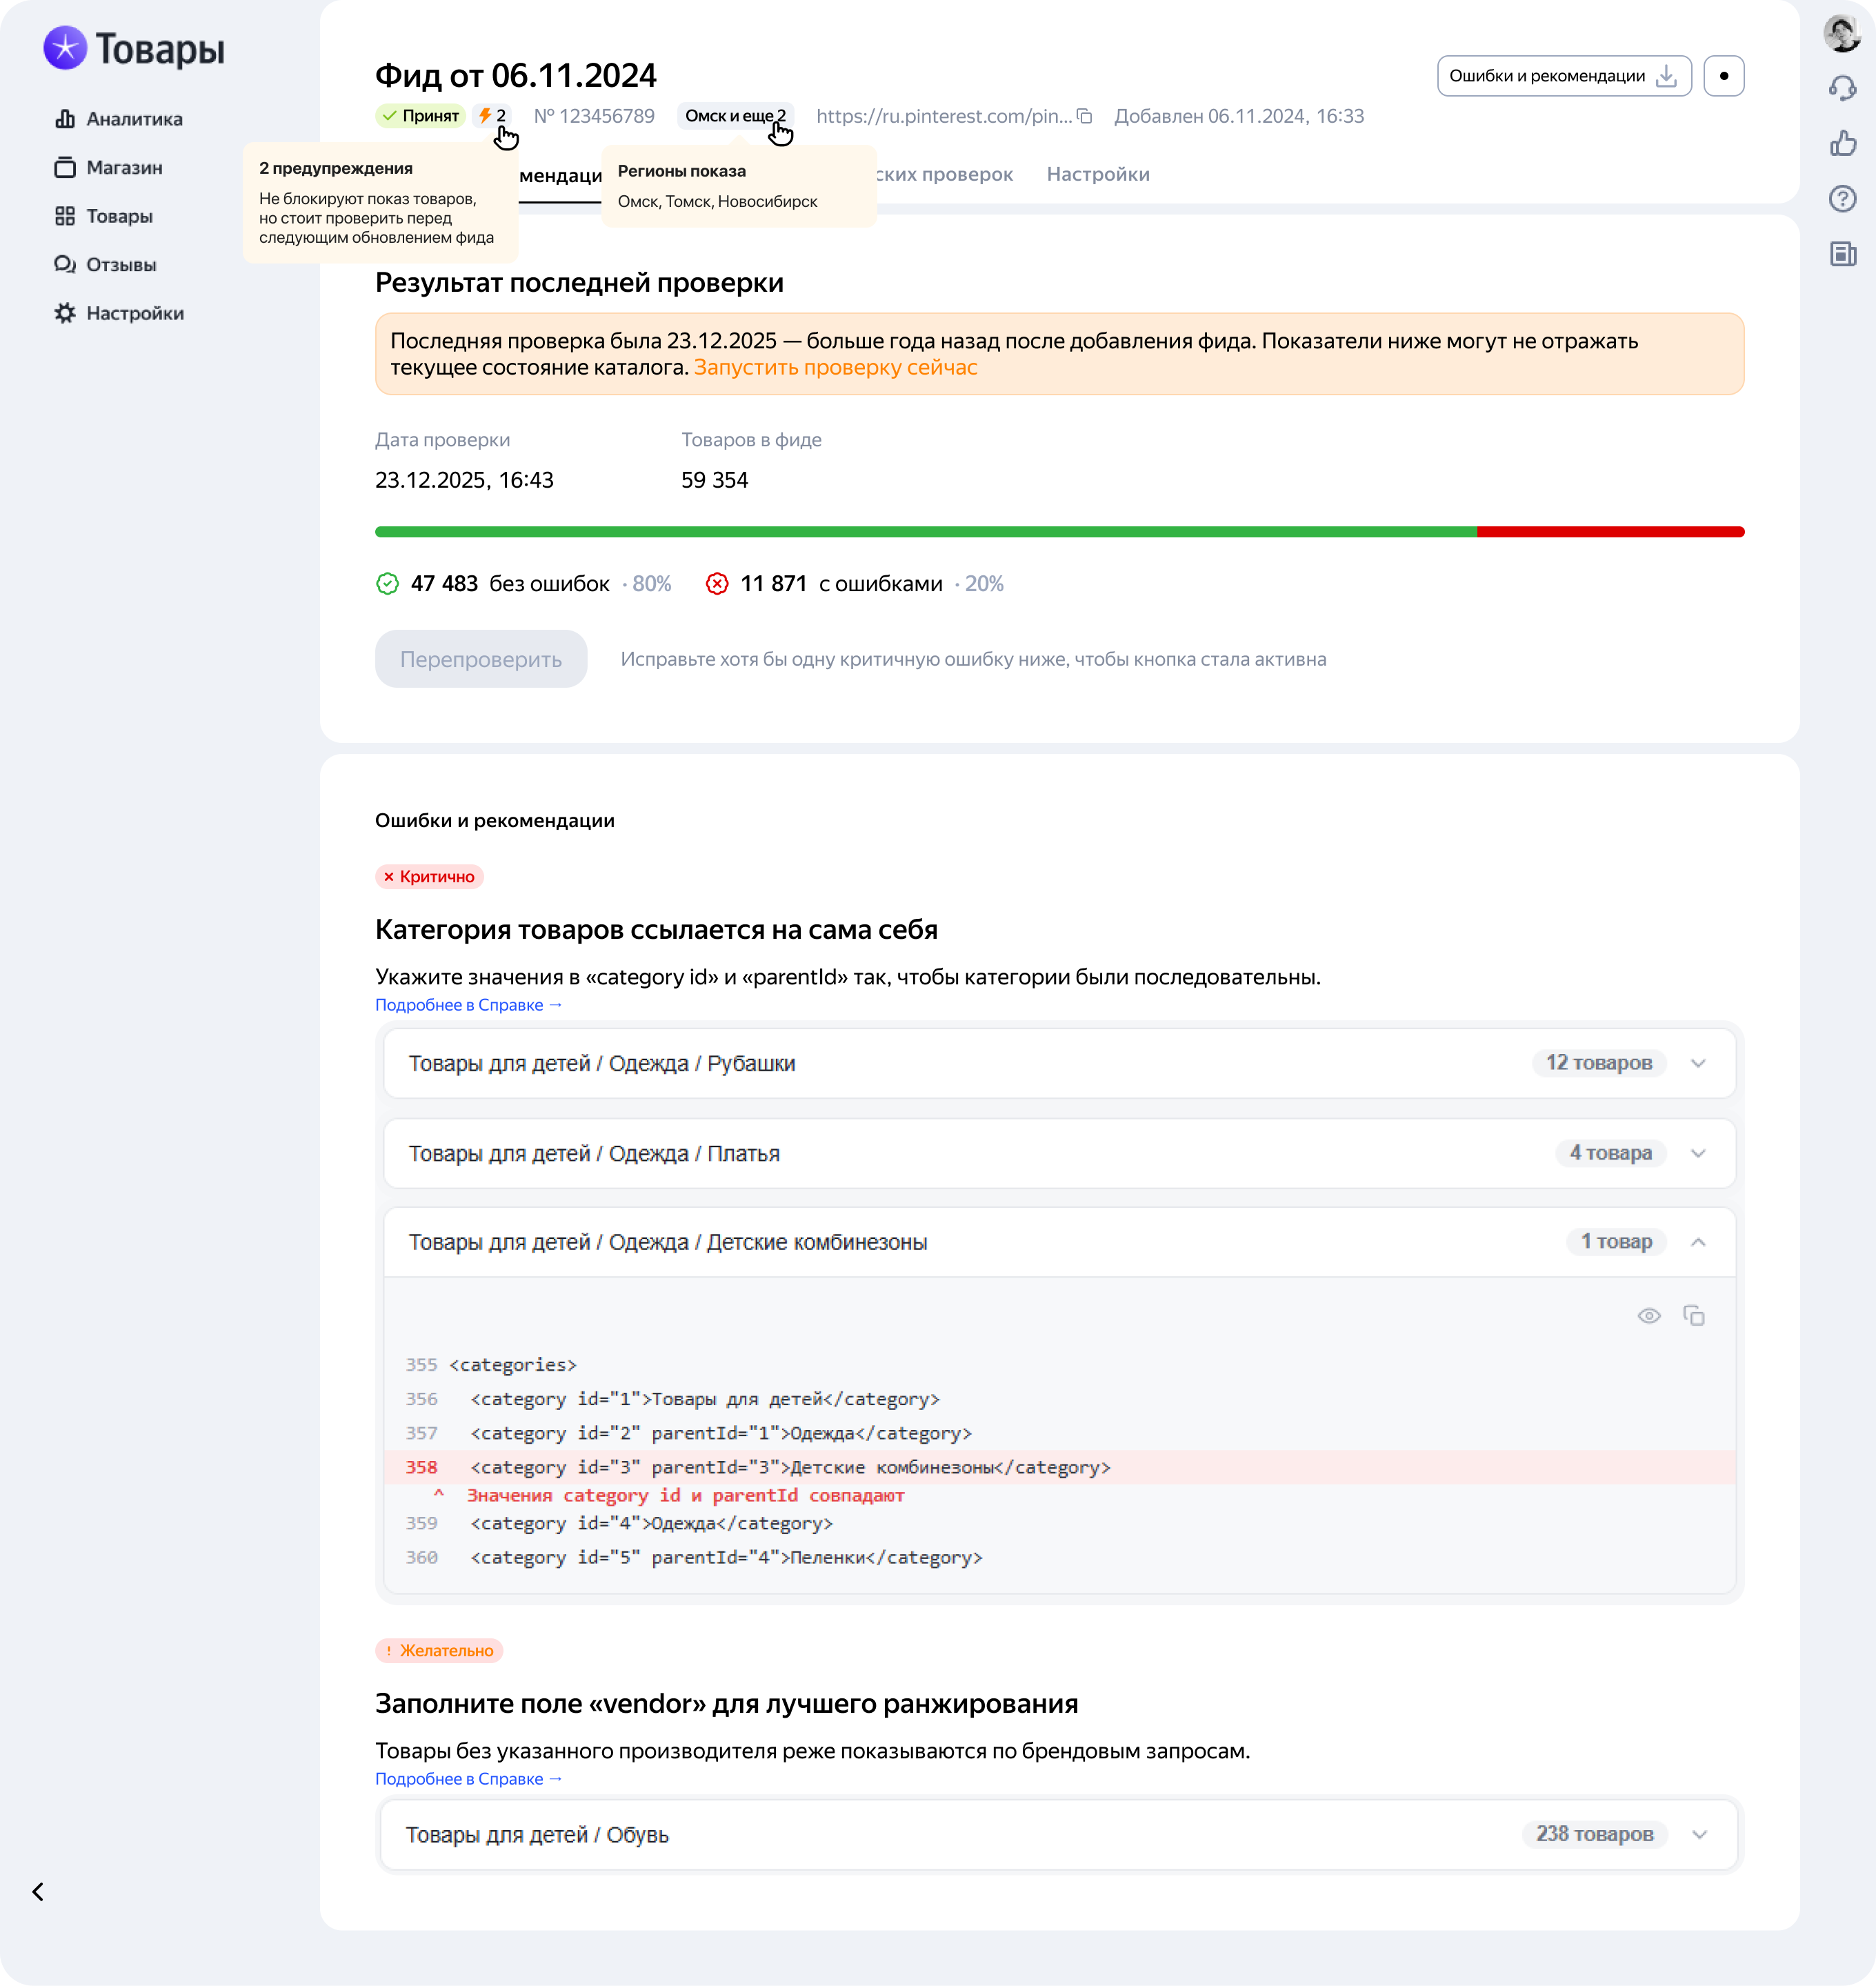
Task: Open the more options dot button
Action: pos(1724,76)
